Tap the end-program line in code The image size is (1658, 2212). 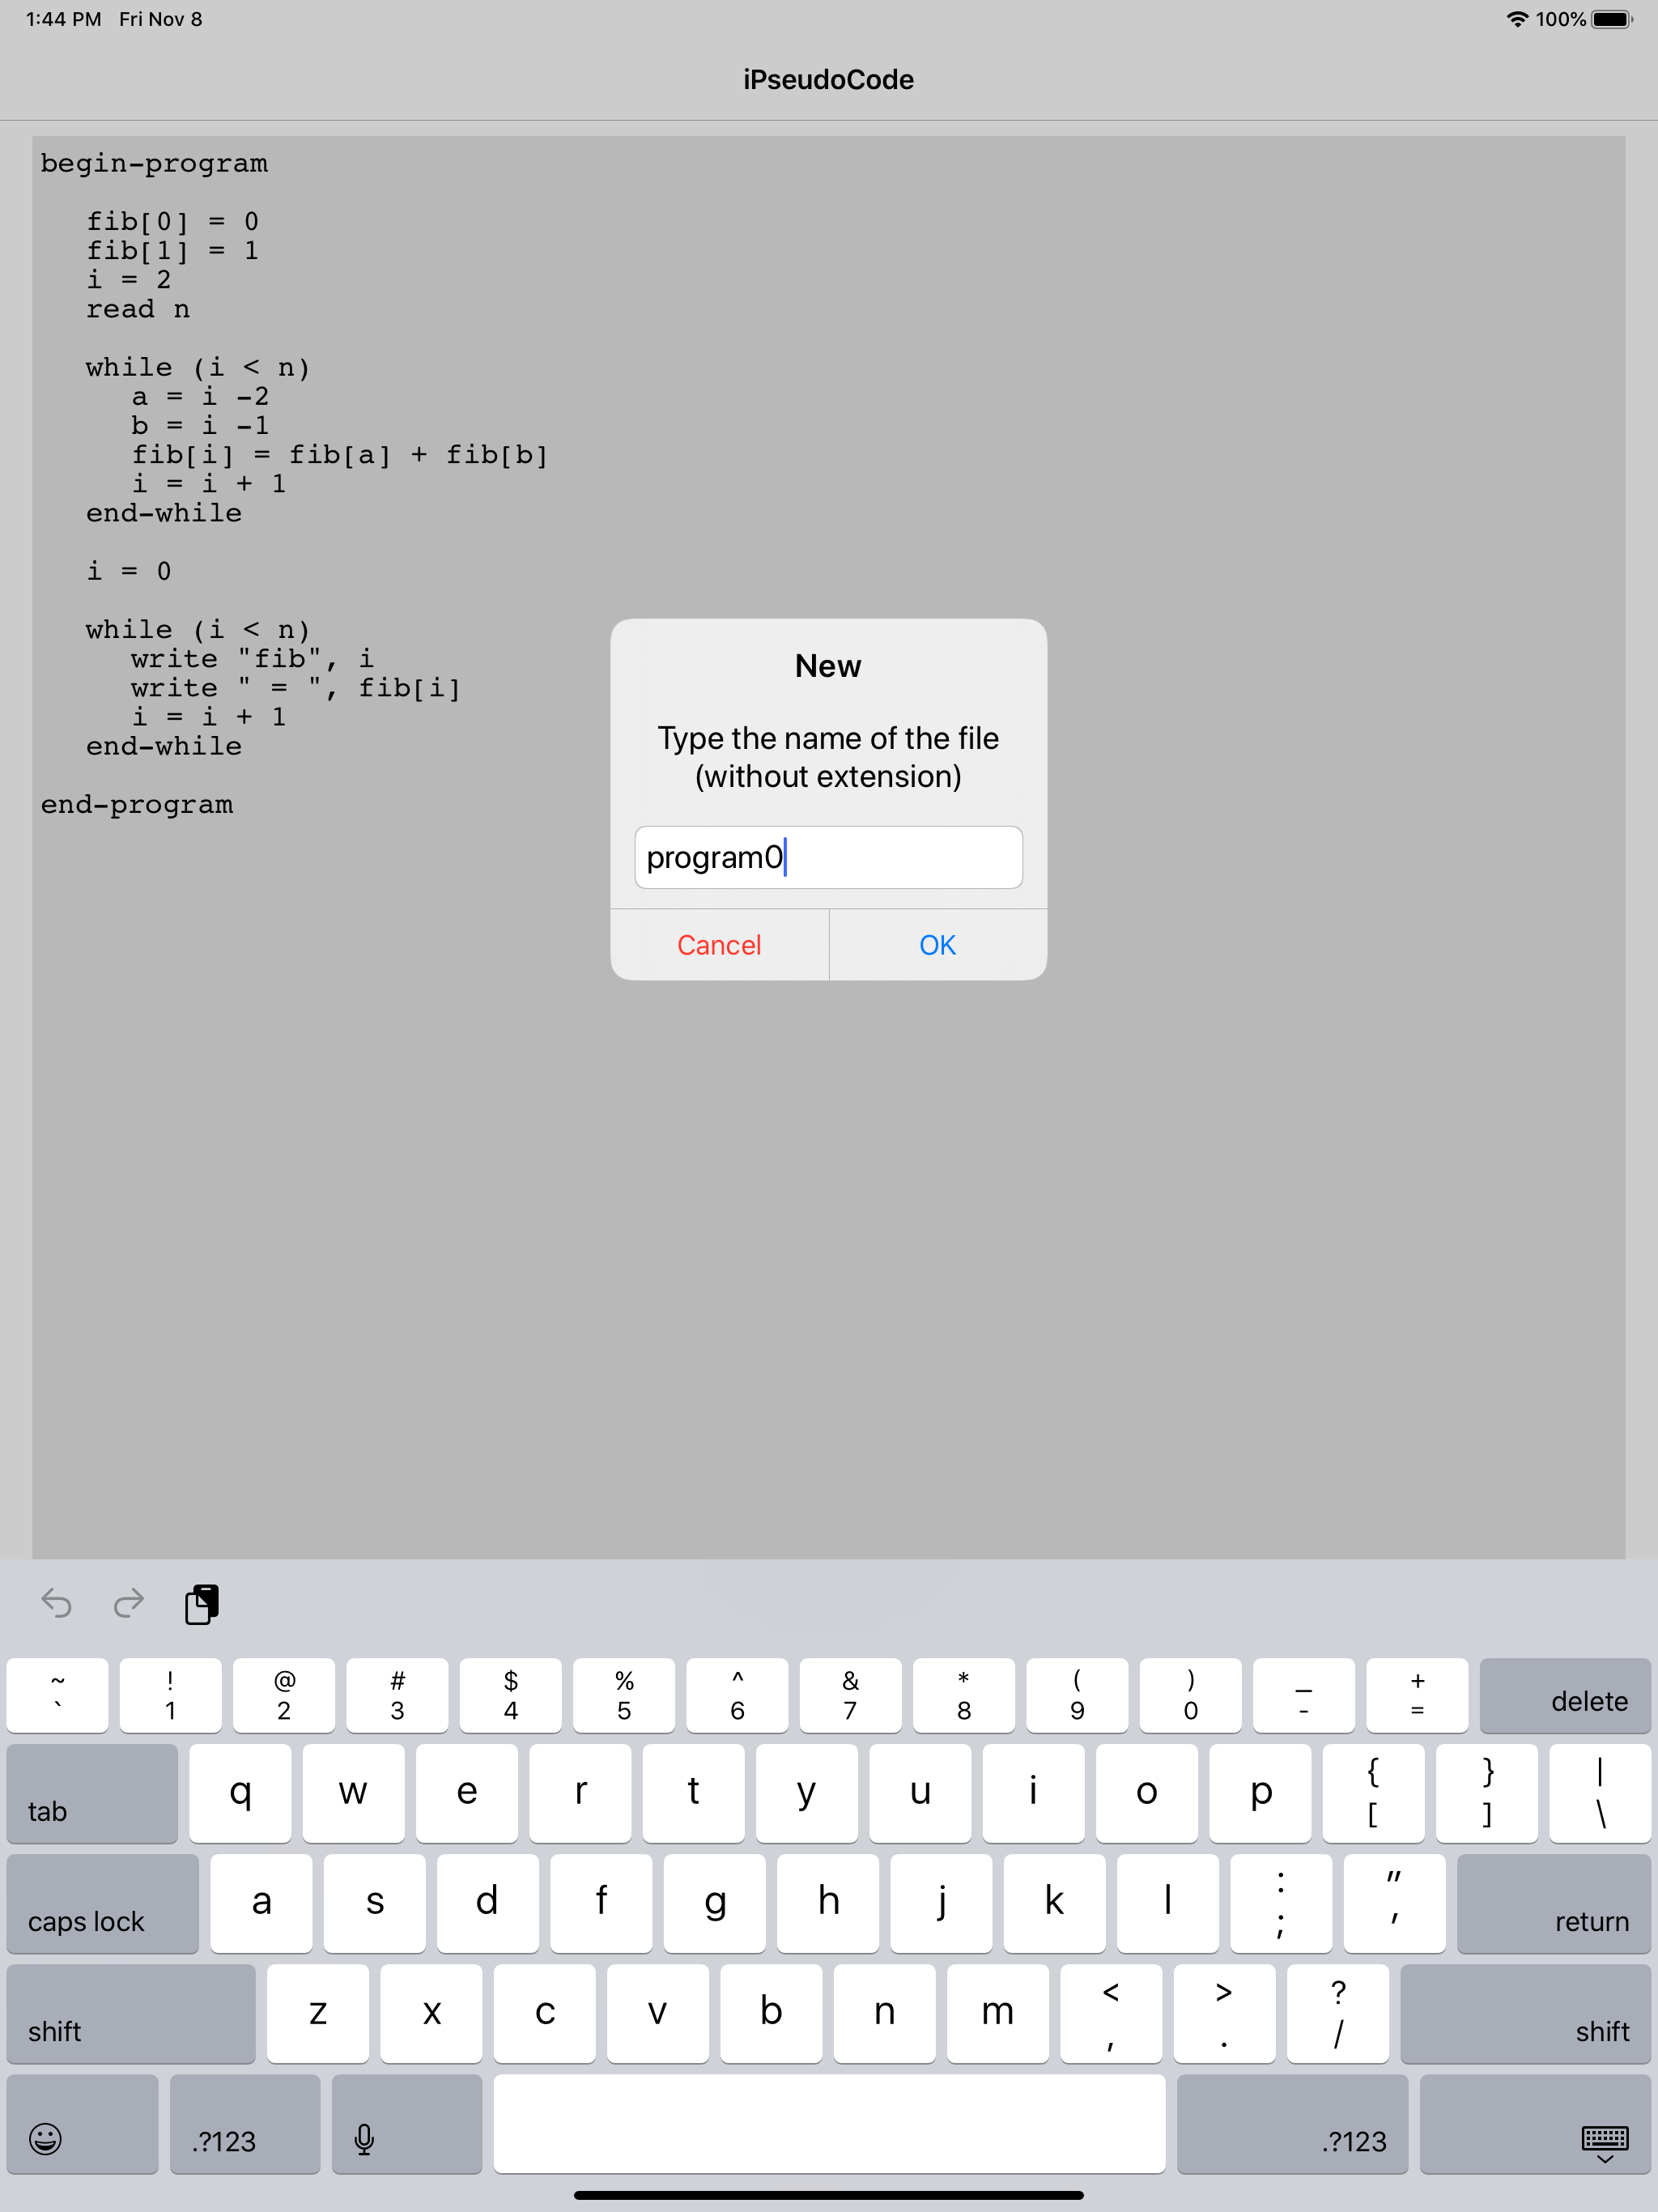click(x=137, y=805)
